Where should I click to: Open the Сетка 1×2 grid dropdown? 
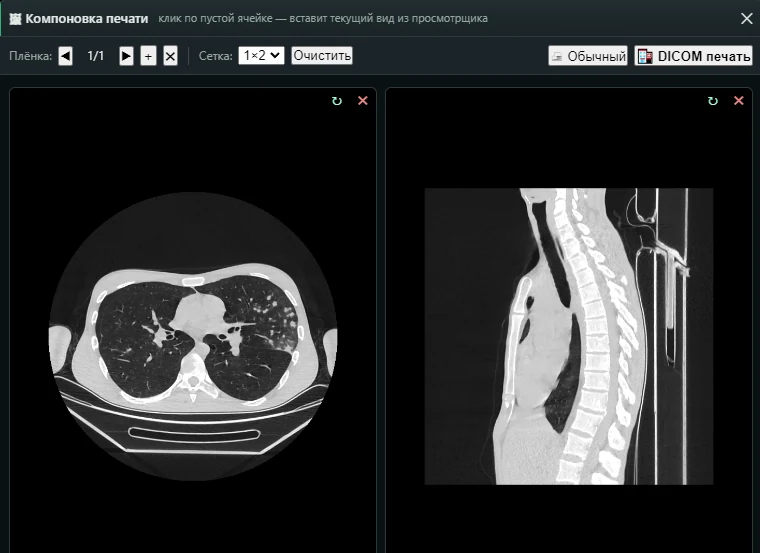tap(261, 55)
